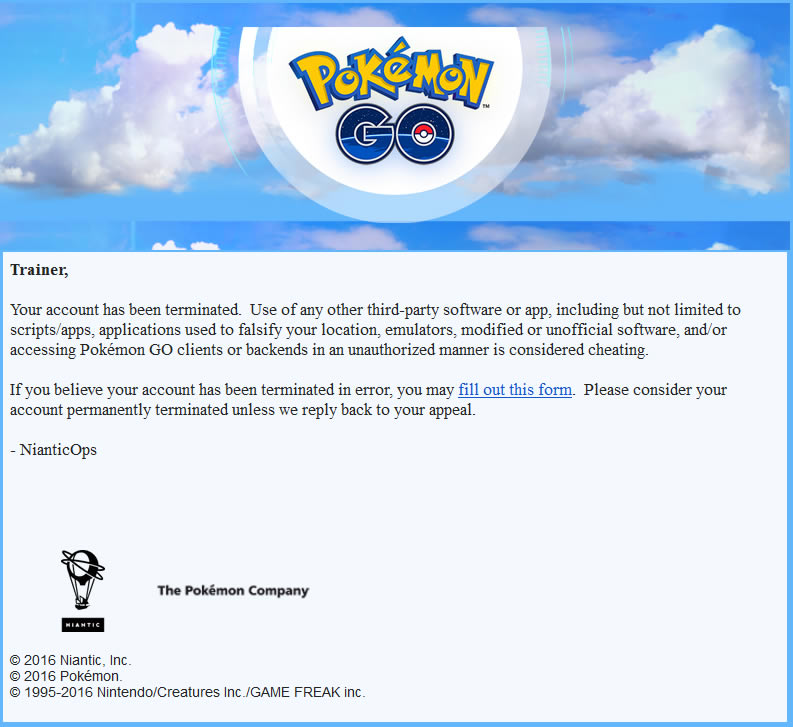Click the '© 1995-2016 Nintendo/Creatures Inc.' line
The image size is (793, 727).
(187, 692)
